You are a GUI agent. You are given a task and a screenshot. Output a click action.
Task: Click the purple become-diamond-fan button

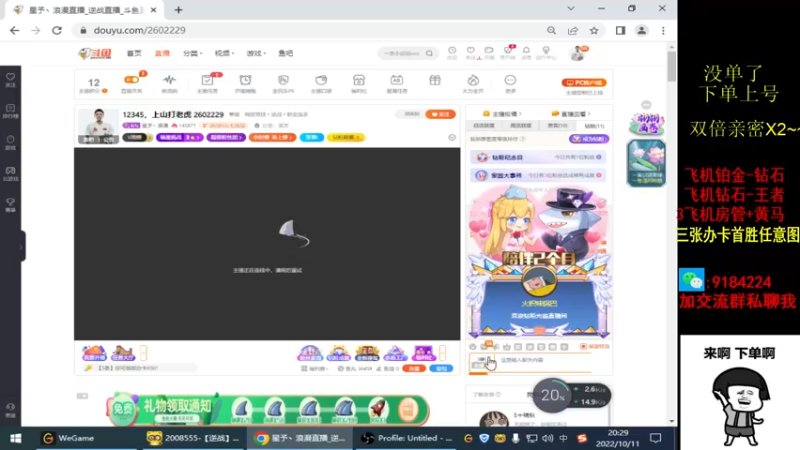click(x=589, y=139)
